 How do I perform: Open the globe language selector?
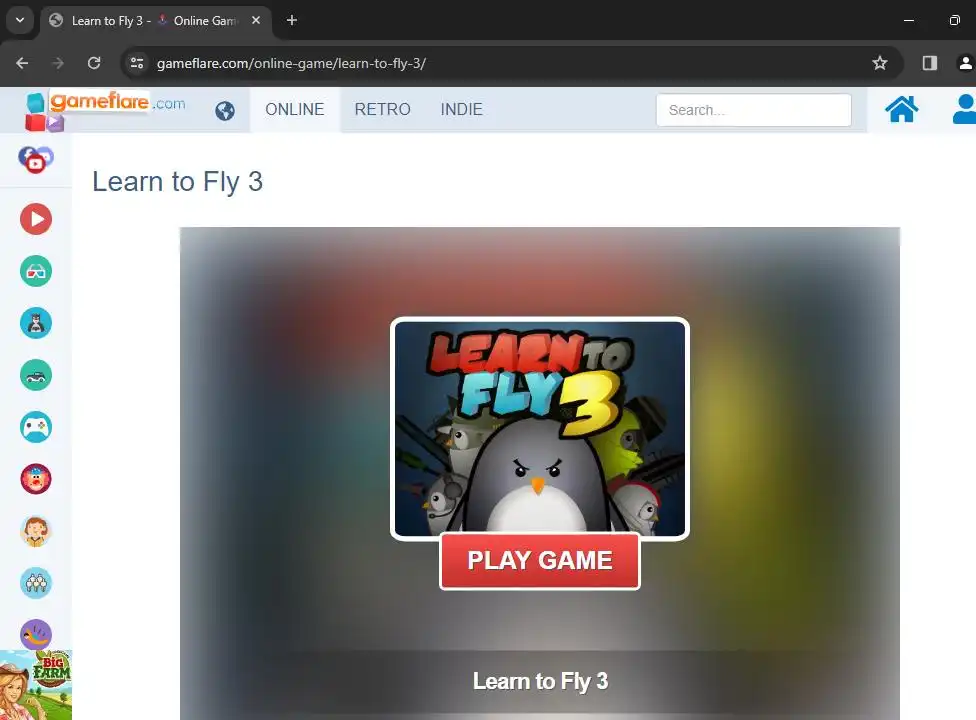pos(225,111)
